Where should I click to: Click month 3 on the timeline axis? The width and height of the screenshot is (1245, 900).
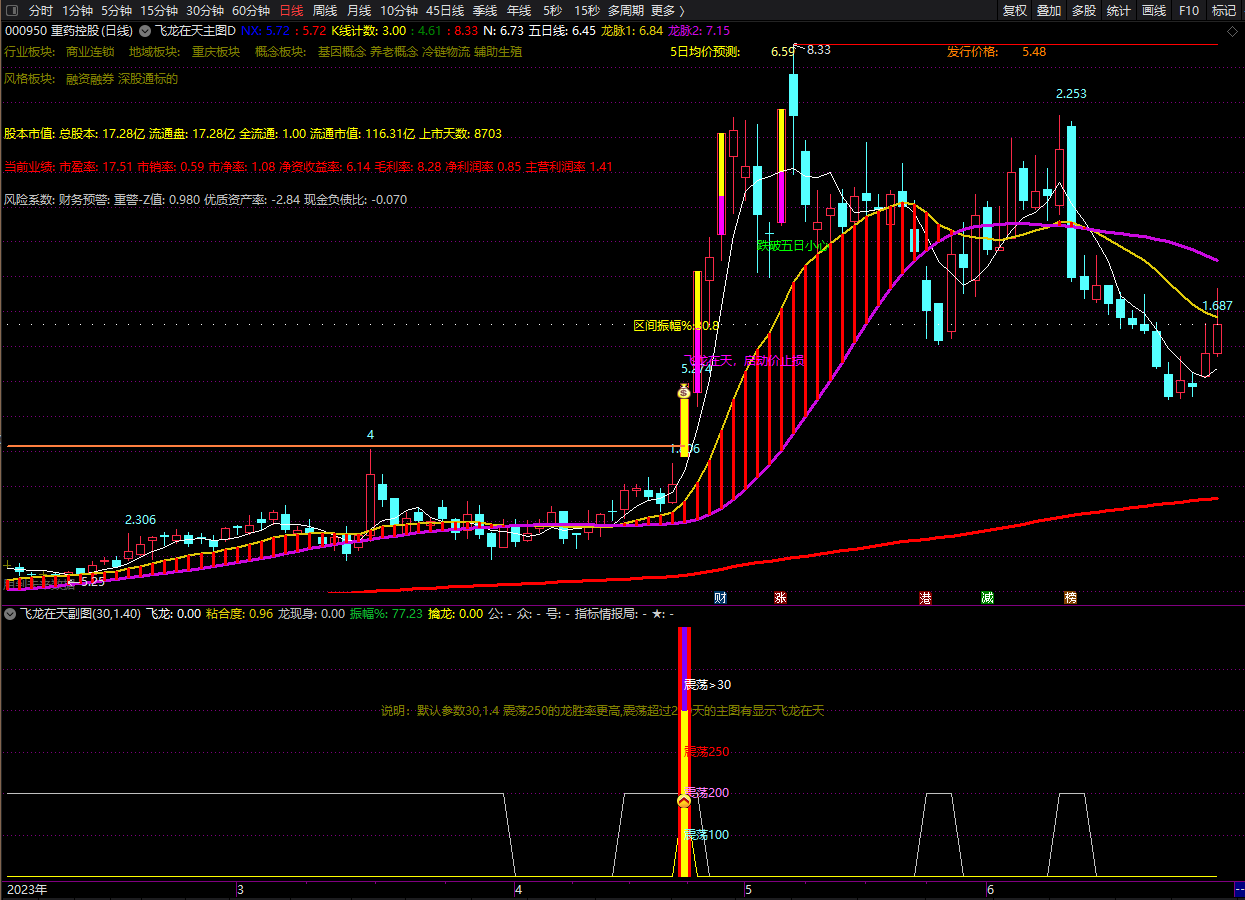tap(240, 889)
